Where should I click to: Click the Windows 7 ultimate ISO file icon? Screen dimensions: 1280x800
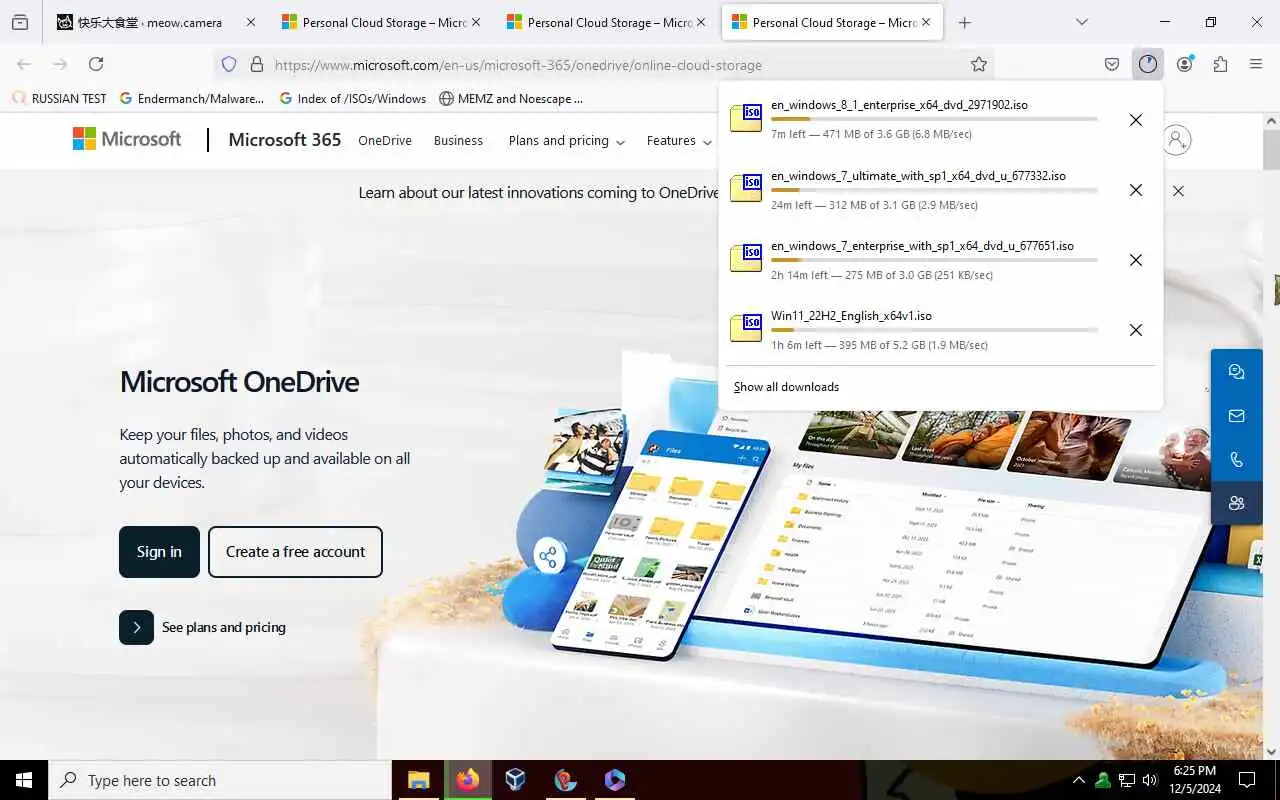746,188
